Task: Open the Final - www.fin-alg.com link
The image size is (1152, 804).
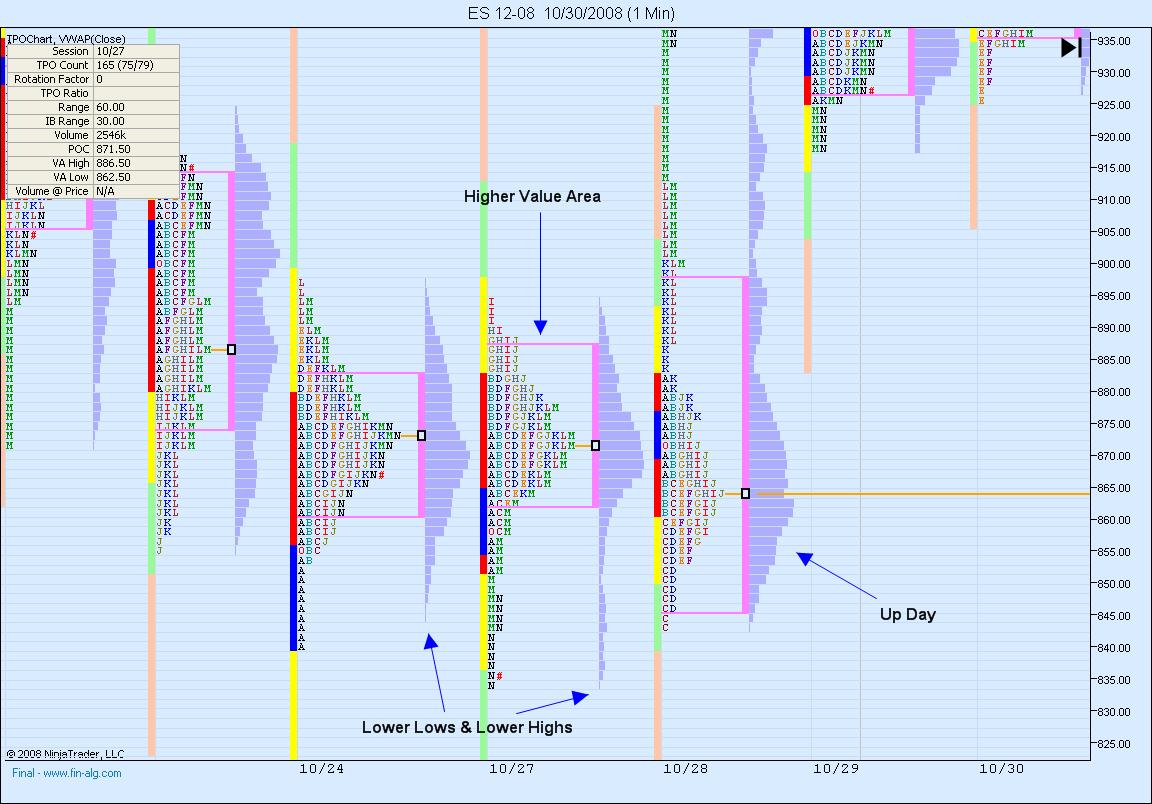Action: tap(67, 772)
